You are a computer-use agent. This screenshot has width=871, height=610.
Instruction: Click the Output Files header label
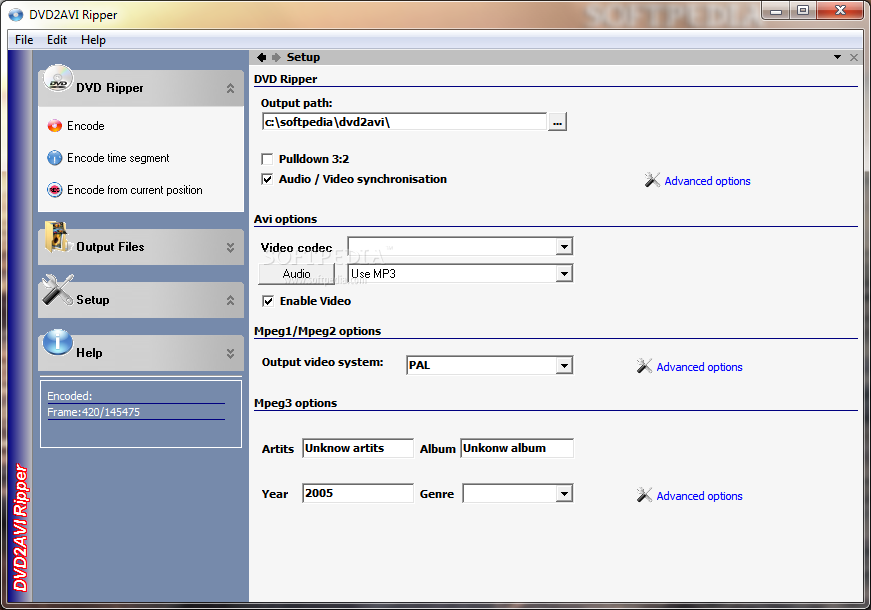click(x=110, y=247)
